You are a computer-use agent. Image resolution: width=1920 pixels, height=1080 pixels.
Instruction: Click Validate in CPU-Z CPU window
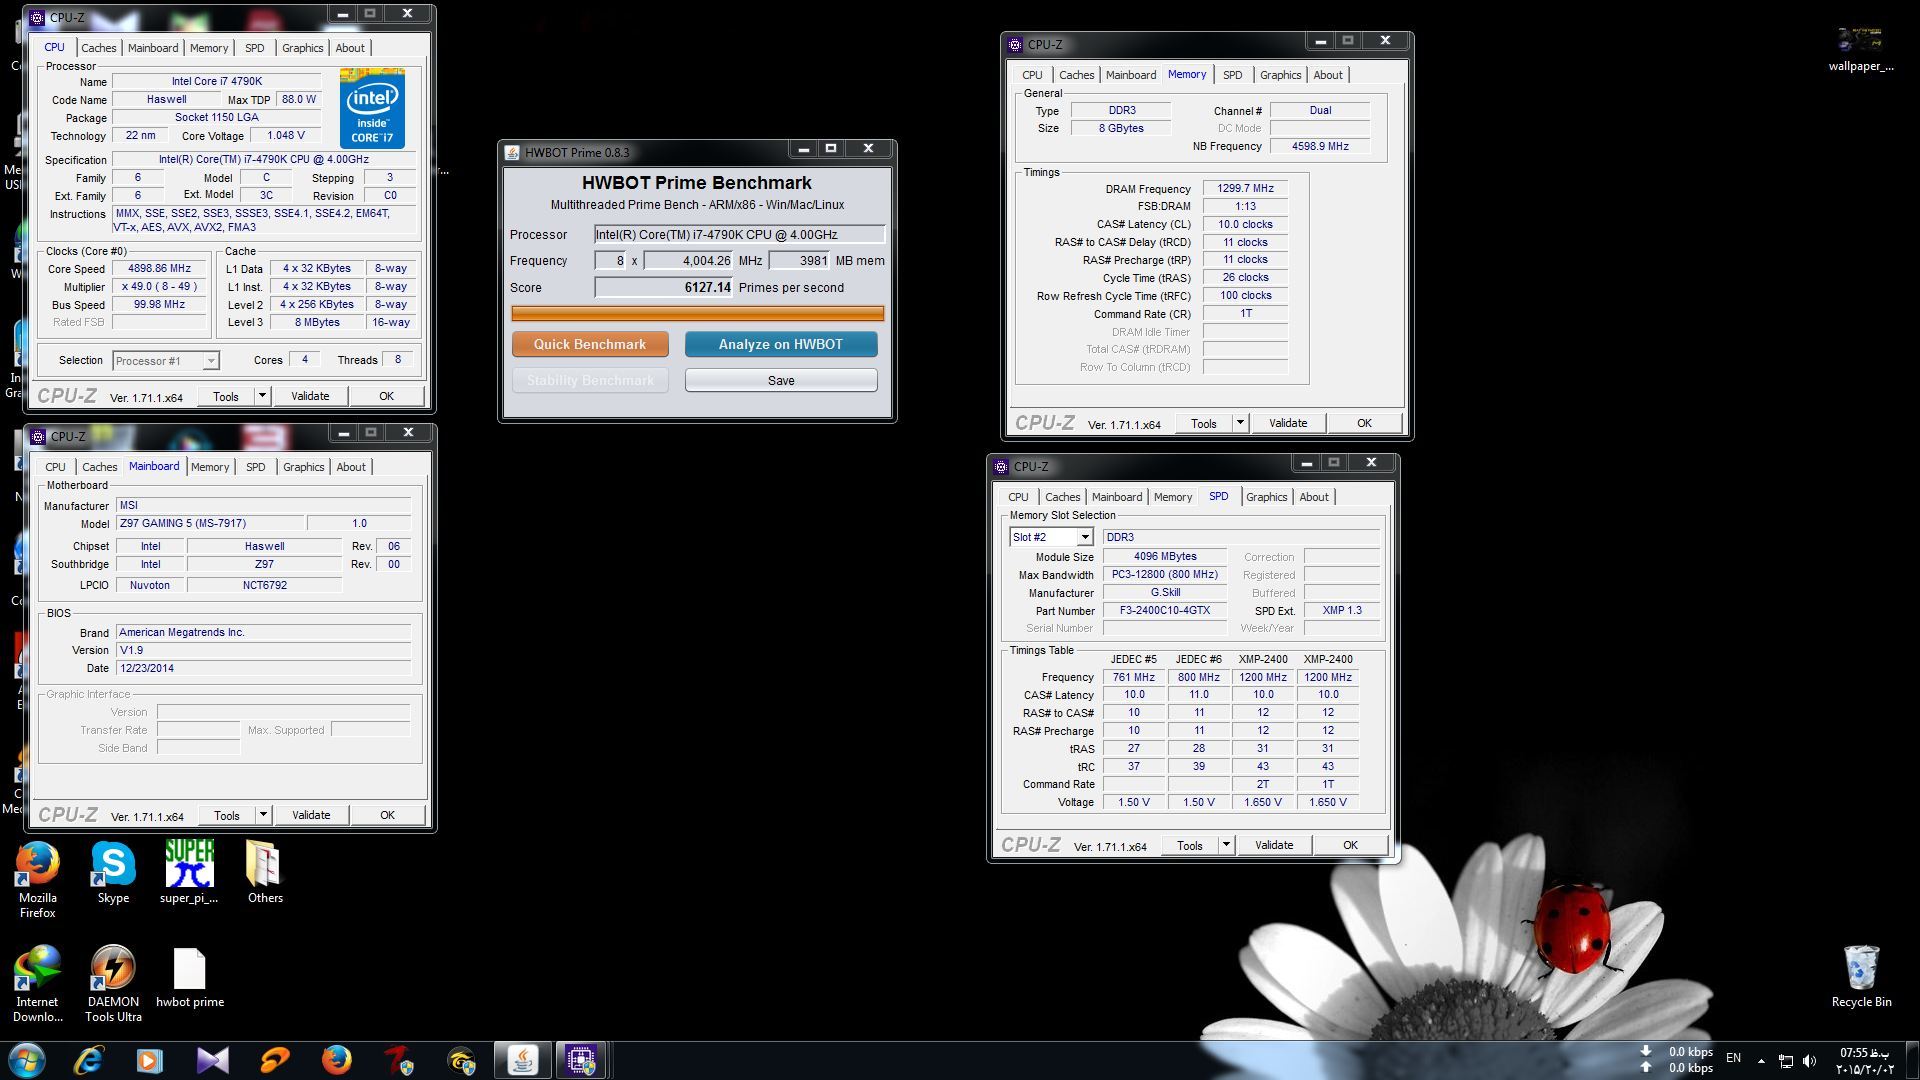[310, 396]
